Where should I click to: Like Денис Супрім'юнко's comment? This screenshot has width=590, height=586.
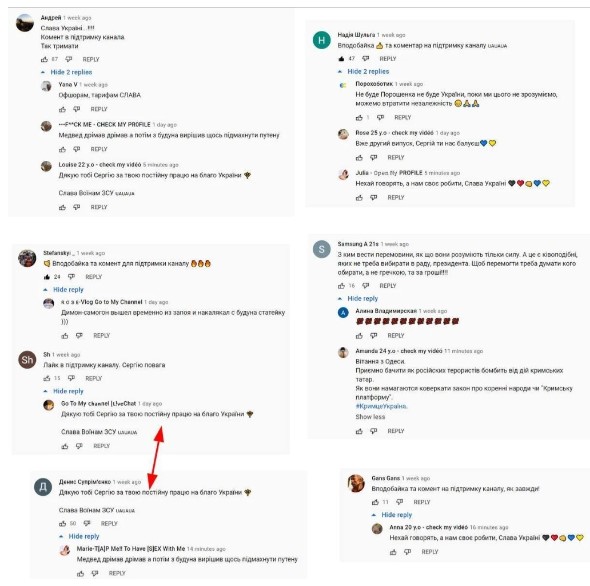tap(62, 523)
